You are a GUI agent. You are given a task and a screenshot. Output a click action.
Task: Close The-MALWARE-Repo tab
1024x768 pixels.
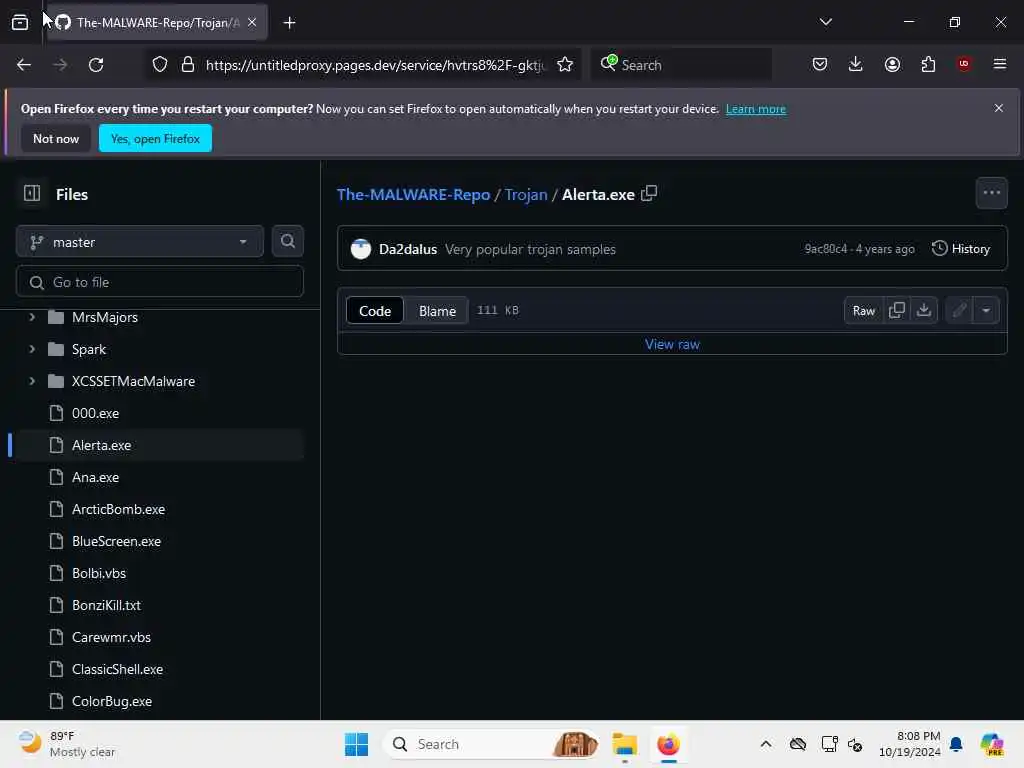click(252, 22)
